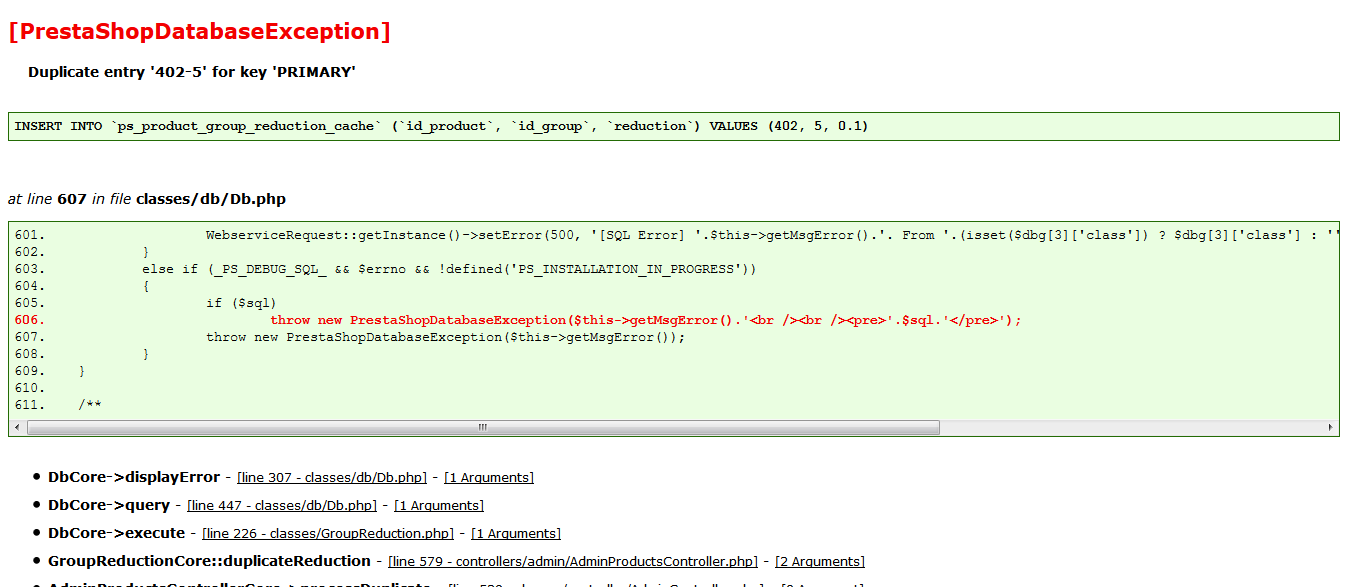
Task: Click code line 603 else if condition
Action: click(449, 269)
